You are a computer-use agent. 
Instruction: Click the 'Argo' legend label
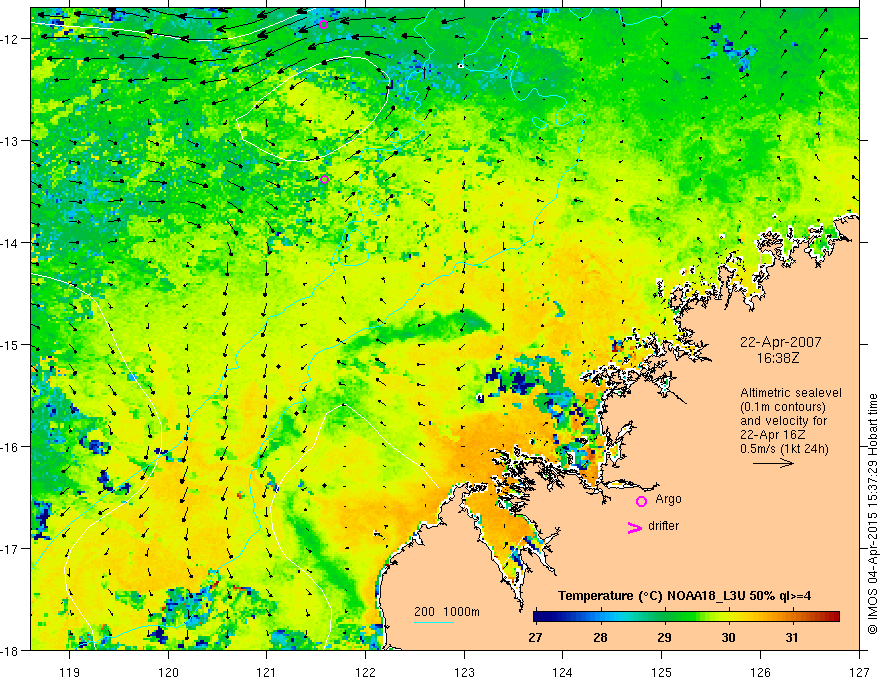(668, 499)
